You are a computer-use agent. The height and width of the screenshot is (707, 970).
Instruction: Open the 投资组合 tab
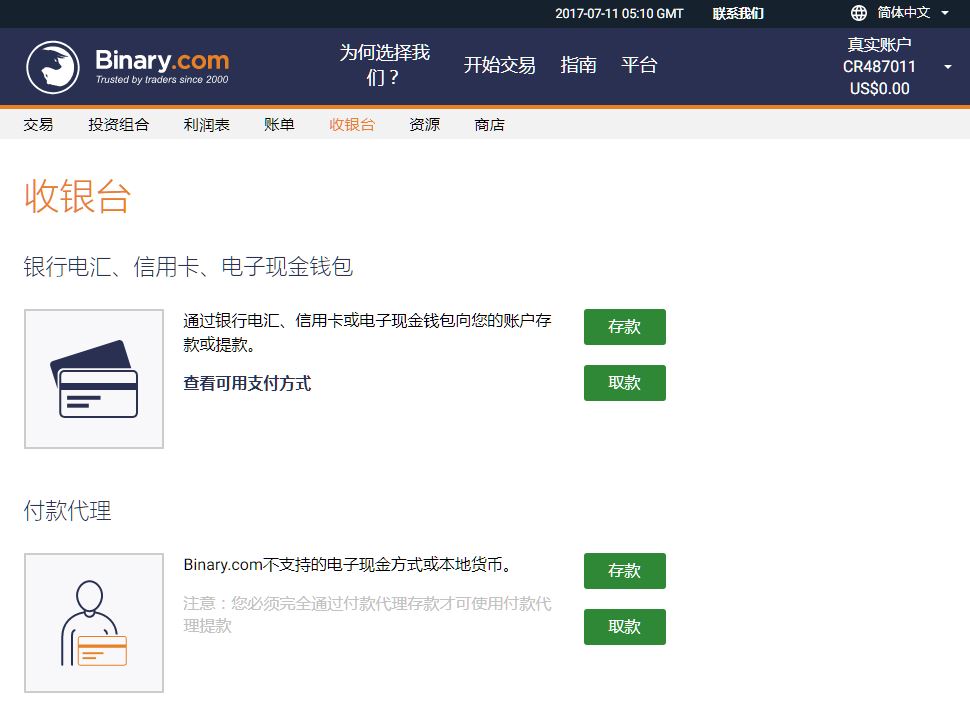point(119,125)
